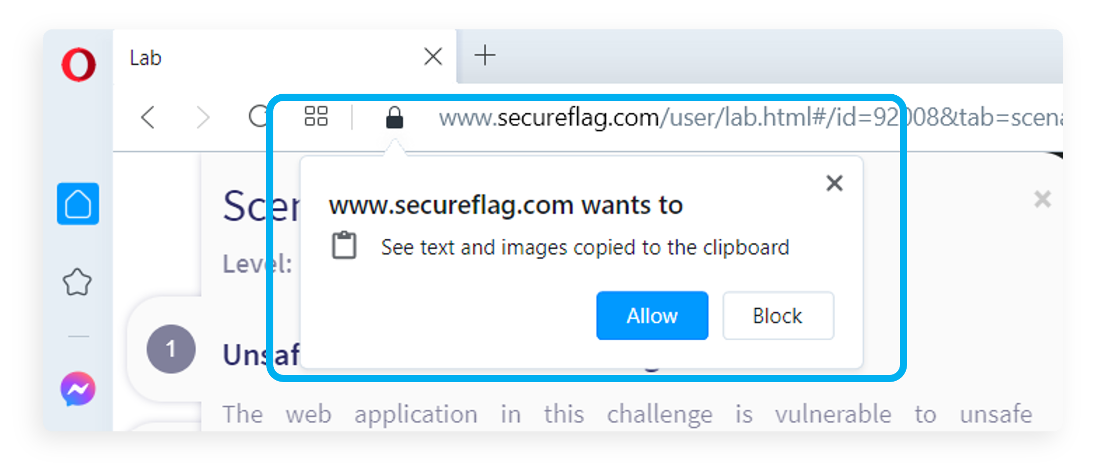
Task: Click the Scenario page heading
Action: pos(261,206)
